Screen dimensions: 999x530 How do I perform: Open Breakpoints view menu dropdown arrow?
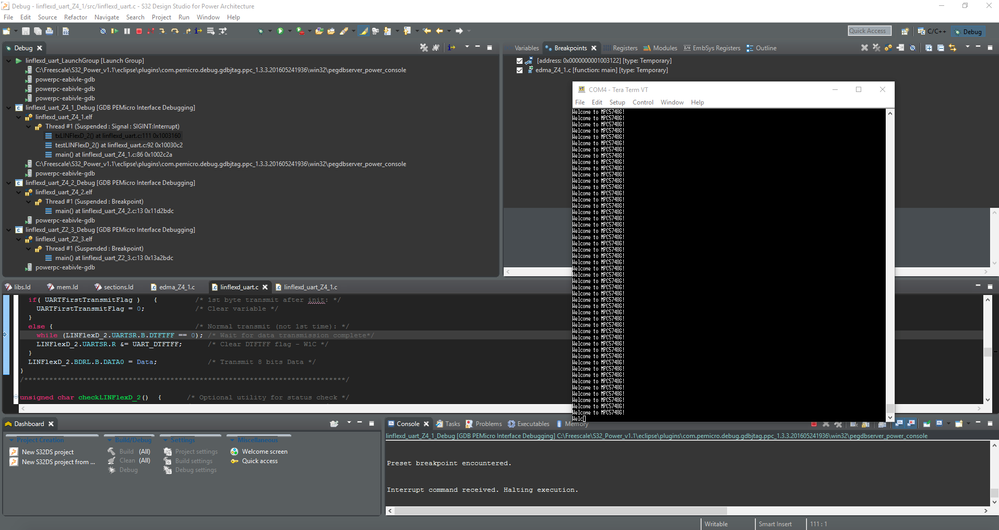click(x=968, y=48)
